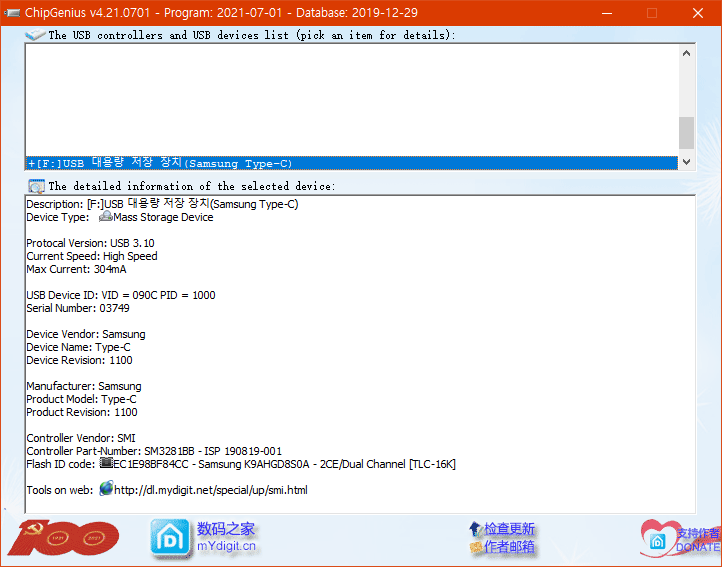Click the 'Device Revision: 1100' line
The image size is (722, 567).
(79, 360)
